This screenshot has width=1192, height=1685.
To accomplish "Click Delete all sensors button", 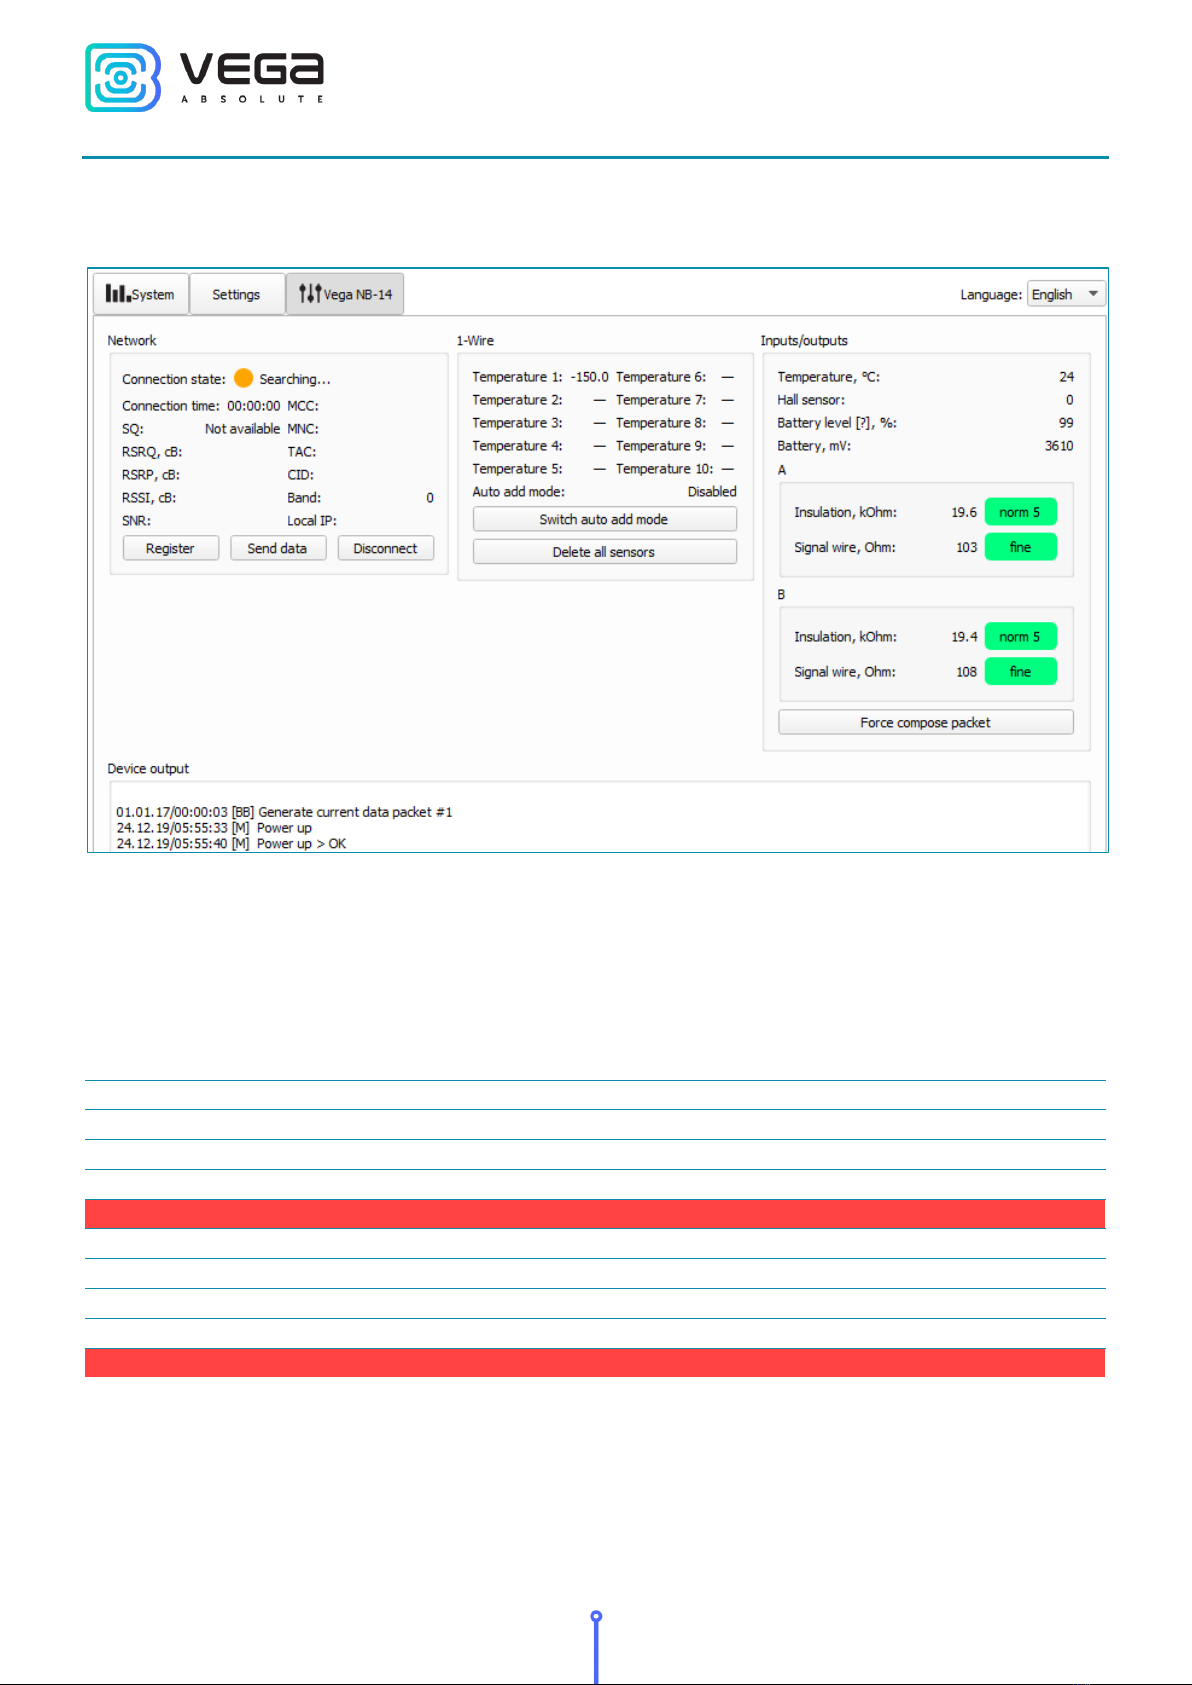I will (x=604, y=552).
